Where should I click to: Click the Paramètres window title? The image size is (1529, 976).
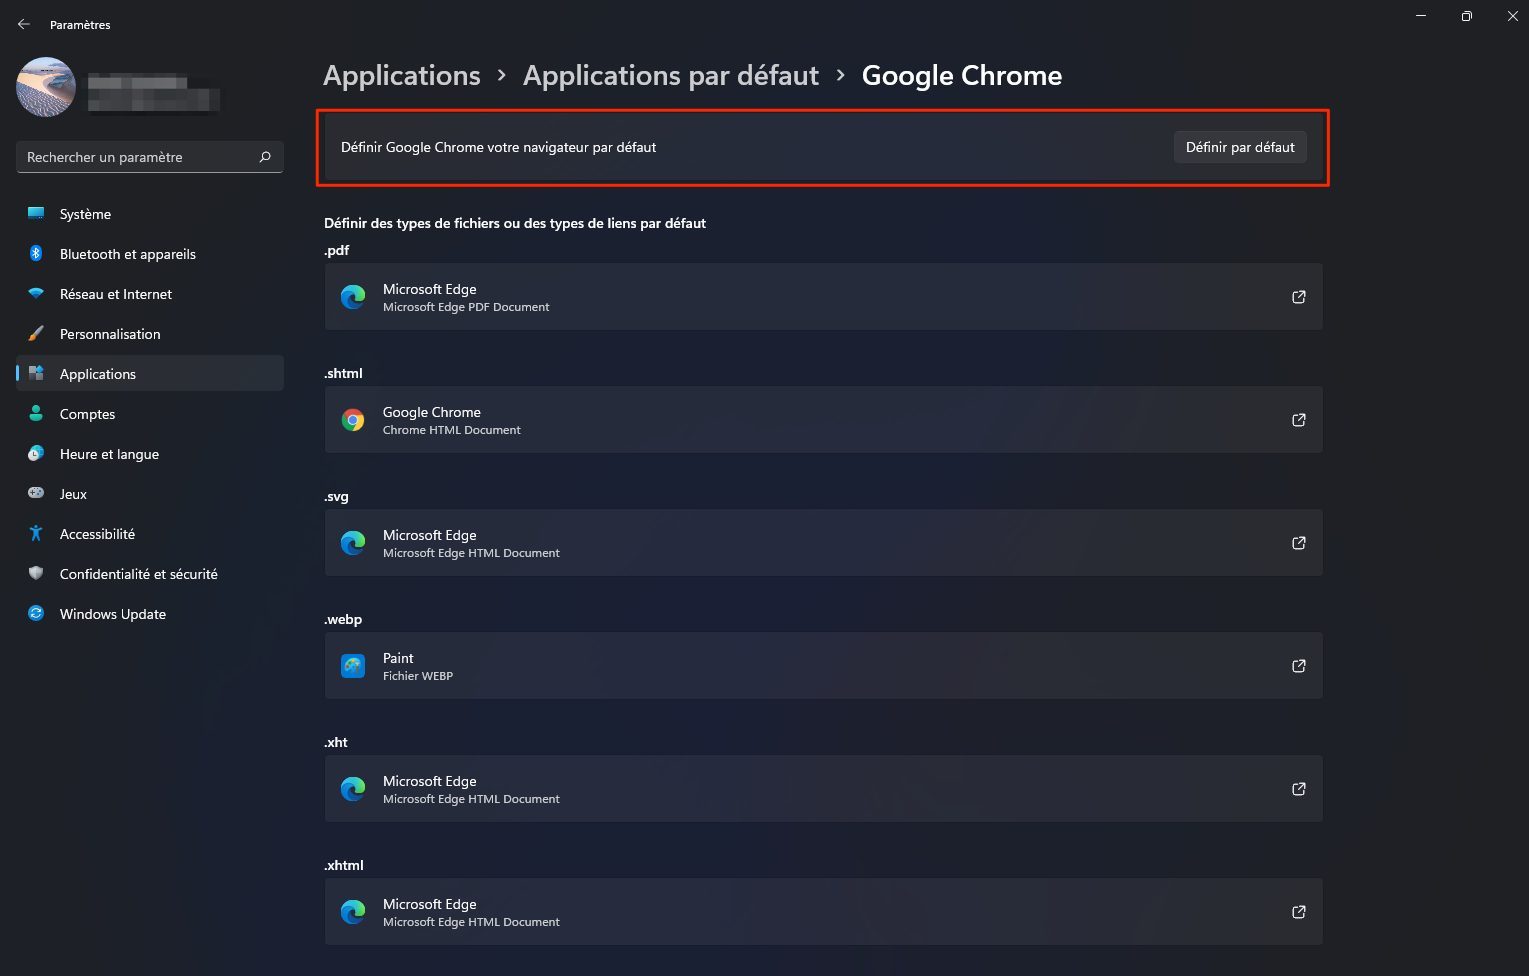pyautogui.click(x=80, y=25)
